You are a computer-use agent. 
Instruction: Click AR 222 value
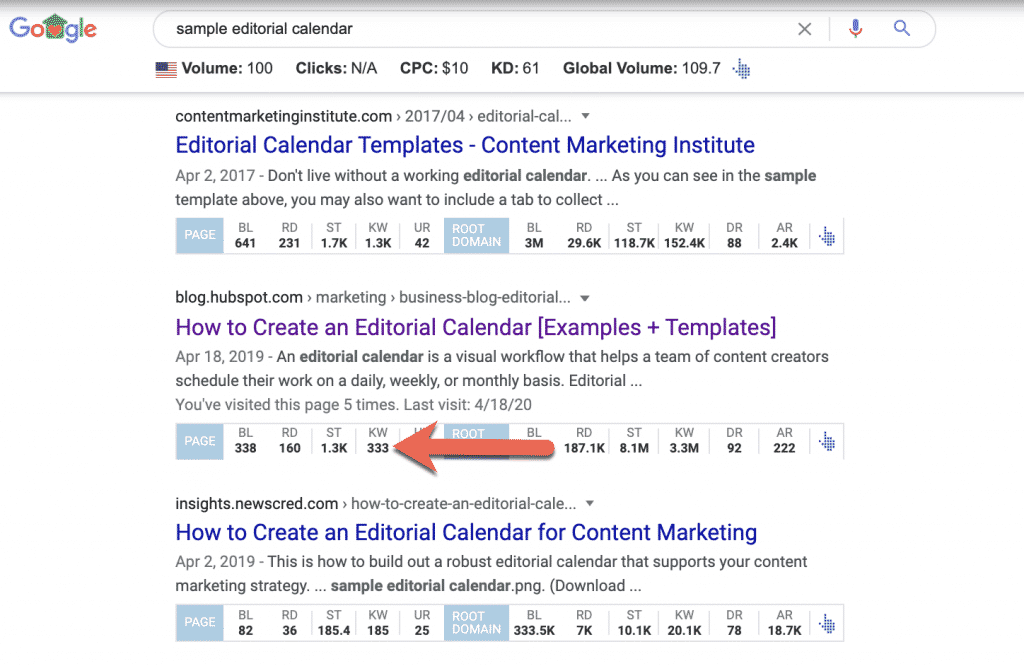(x=784, y=441)
